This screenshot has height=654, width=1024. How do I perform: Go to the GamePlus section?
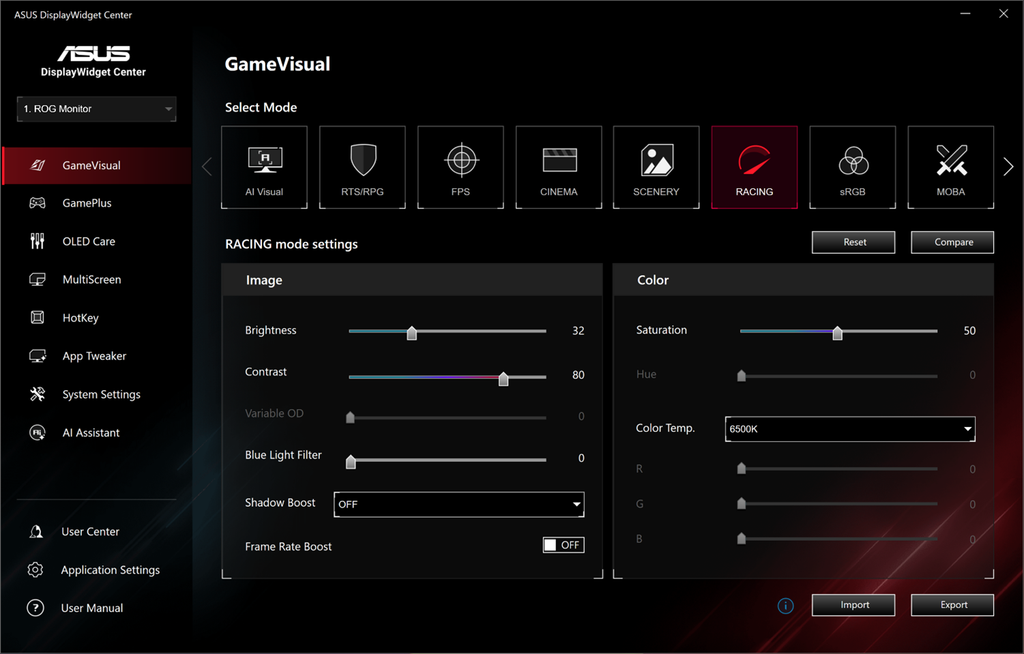[x=87, y=203]
